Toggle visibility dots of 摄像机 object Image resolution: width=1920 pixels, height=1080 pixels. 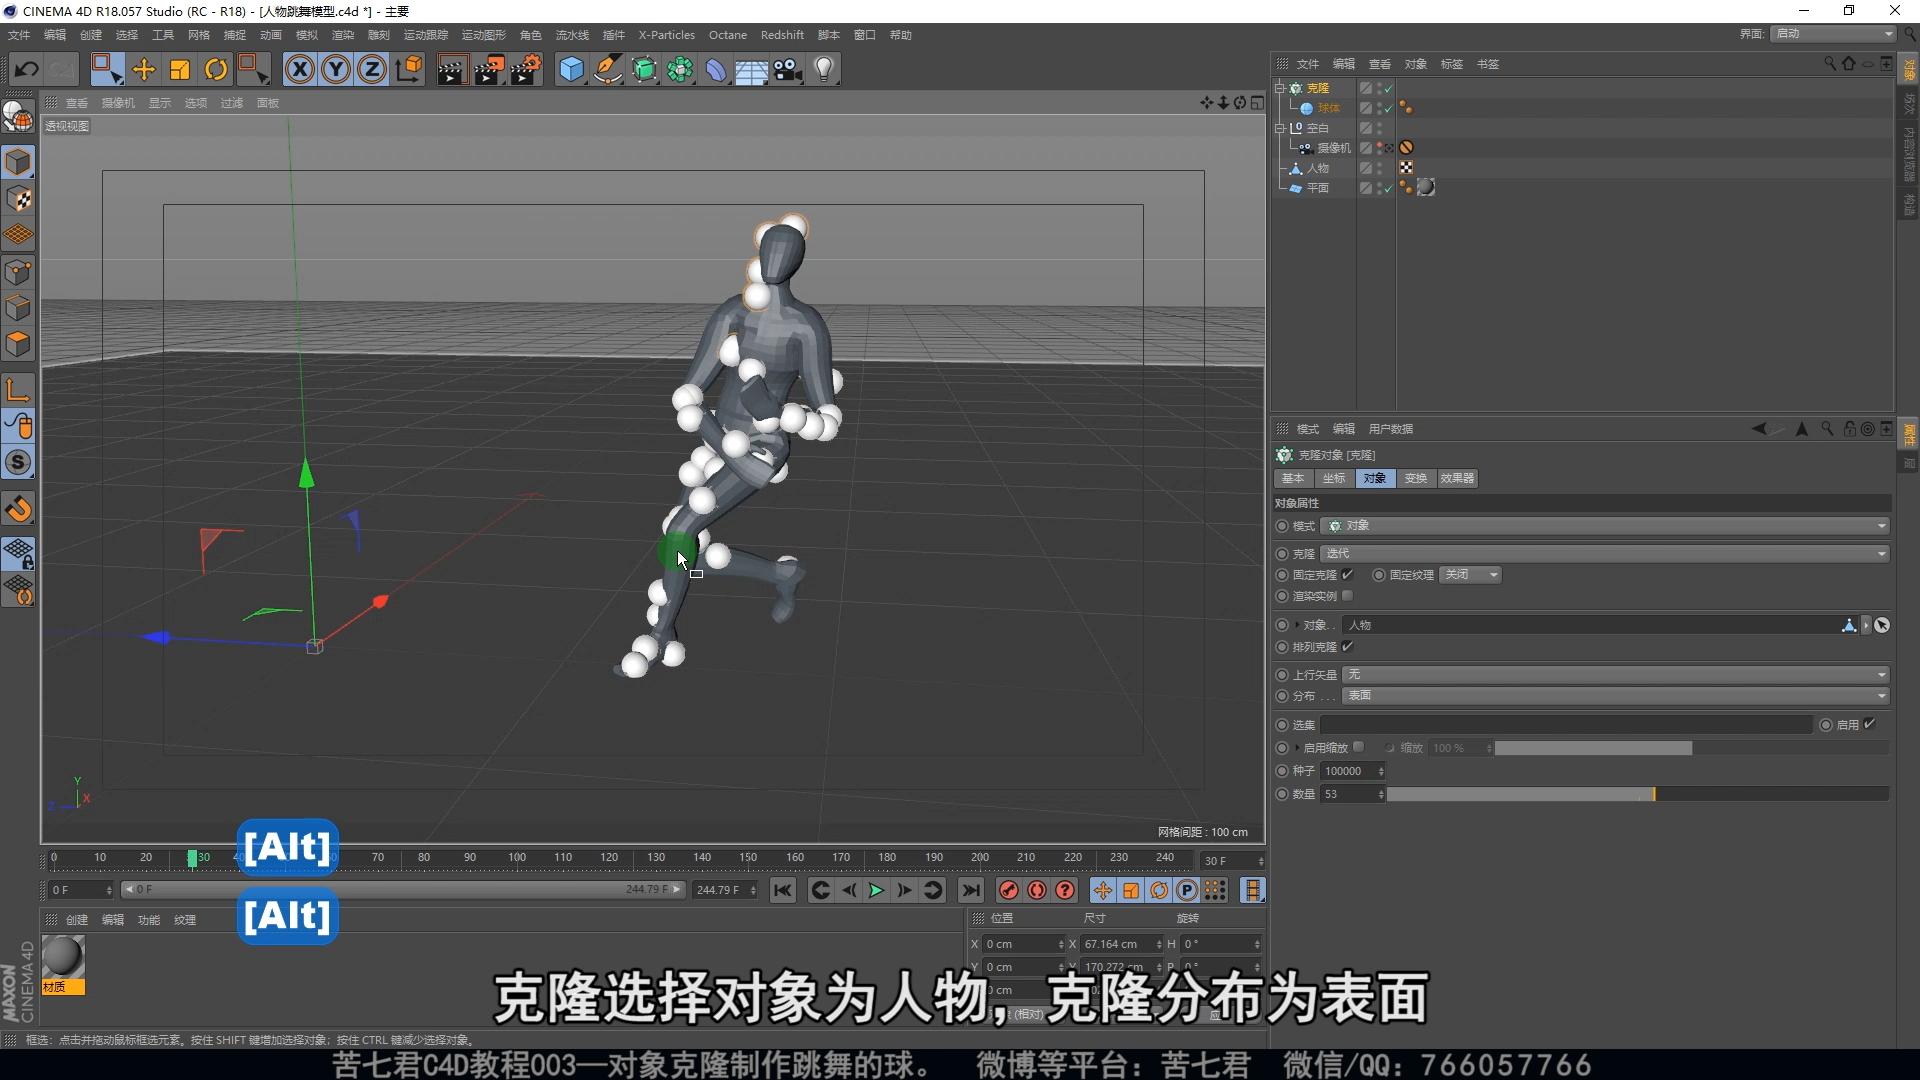coord(1380,148)
